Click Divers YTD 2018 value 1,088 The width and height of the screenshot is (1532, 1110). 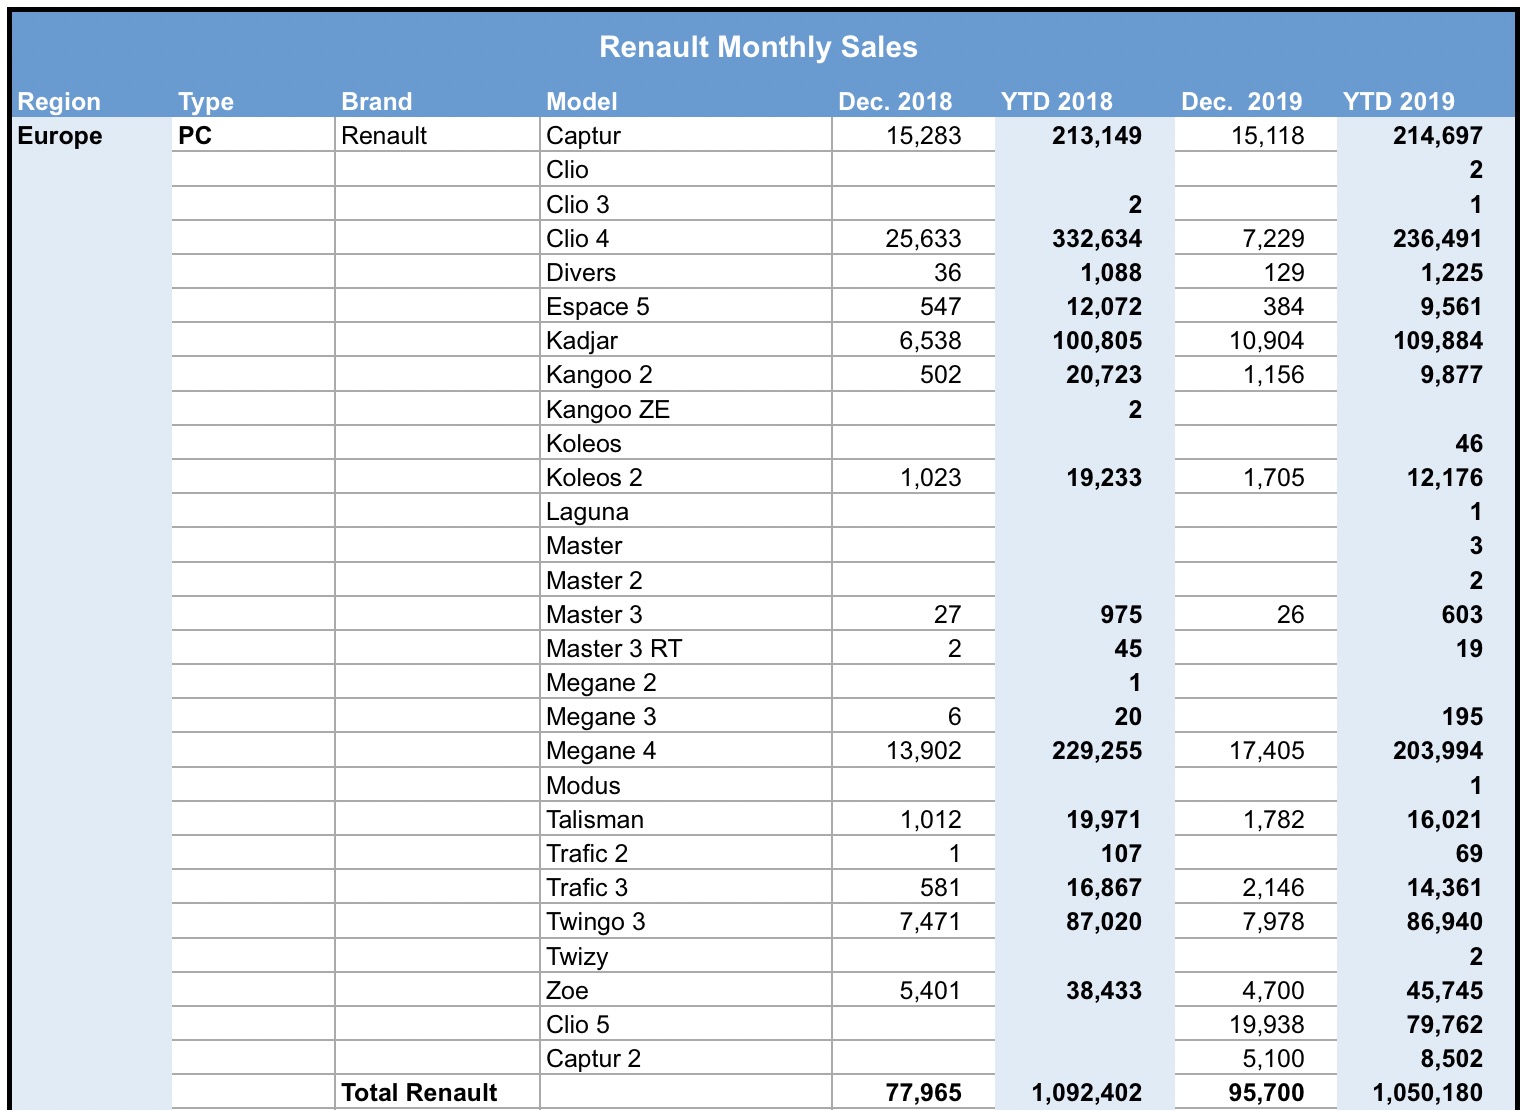[x=1111, y=272]
